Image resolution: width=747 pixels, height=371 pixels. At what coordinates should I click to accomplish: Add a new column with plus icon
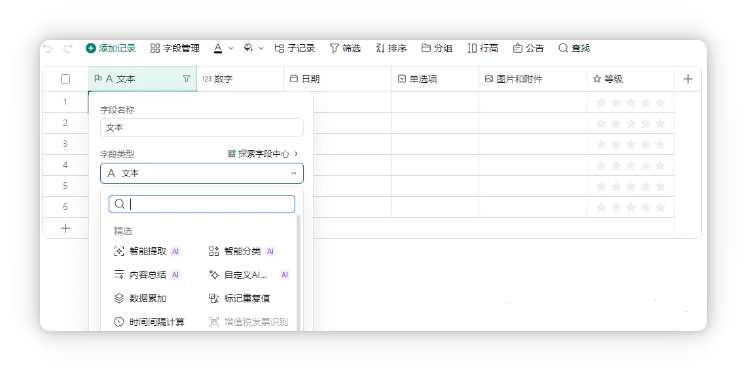point(688,79)
